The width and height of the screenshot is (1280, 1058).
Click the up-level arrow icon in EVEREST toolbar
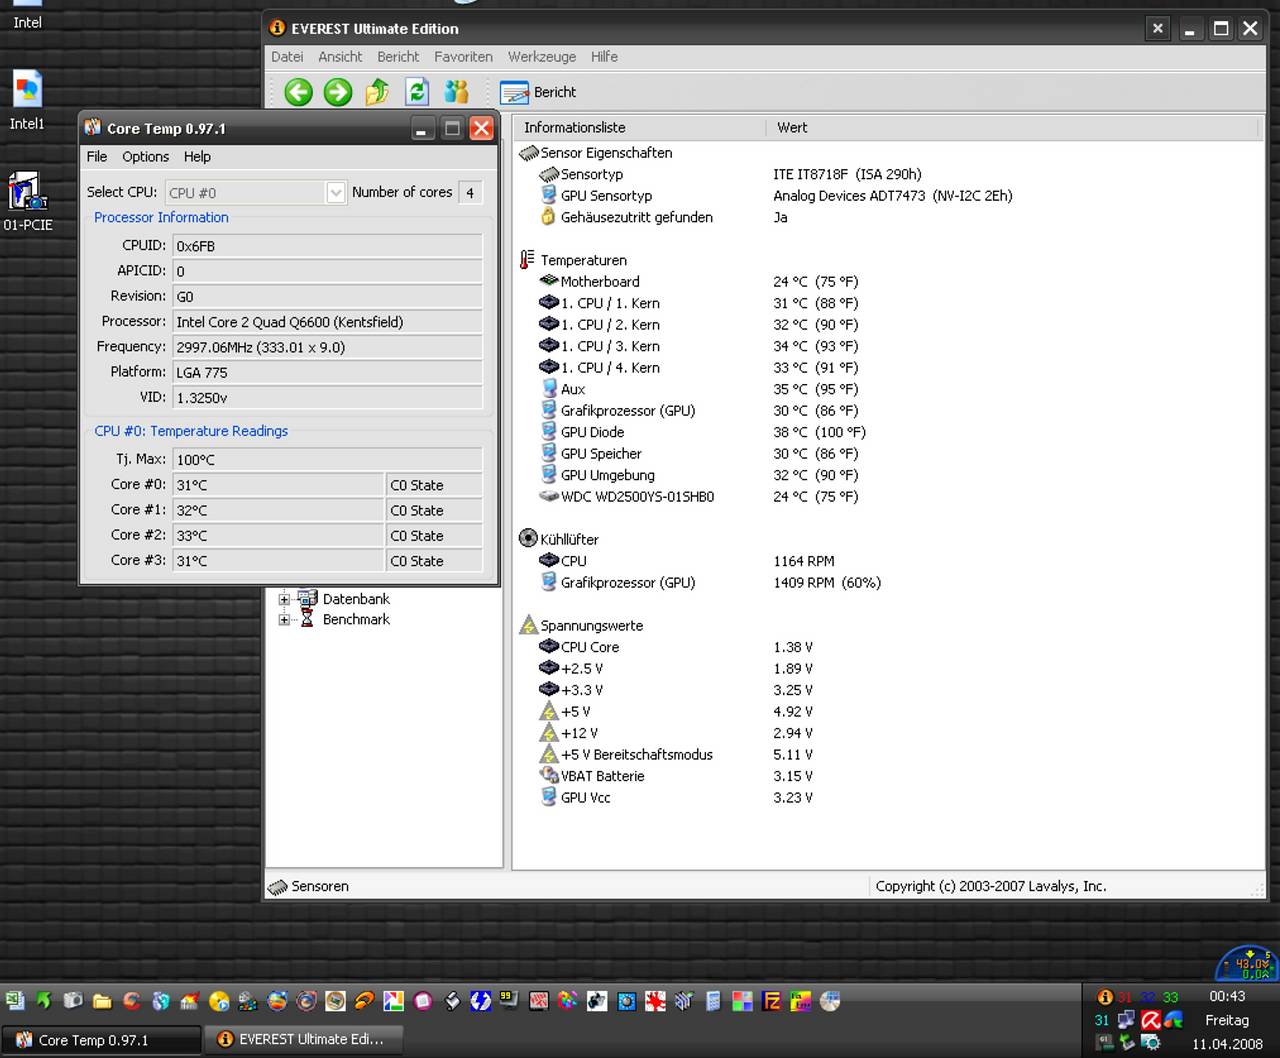pos(377,92)
